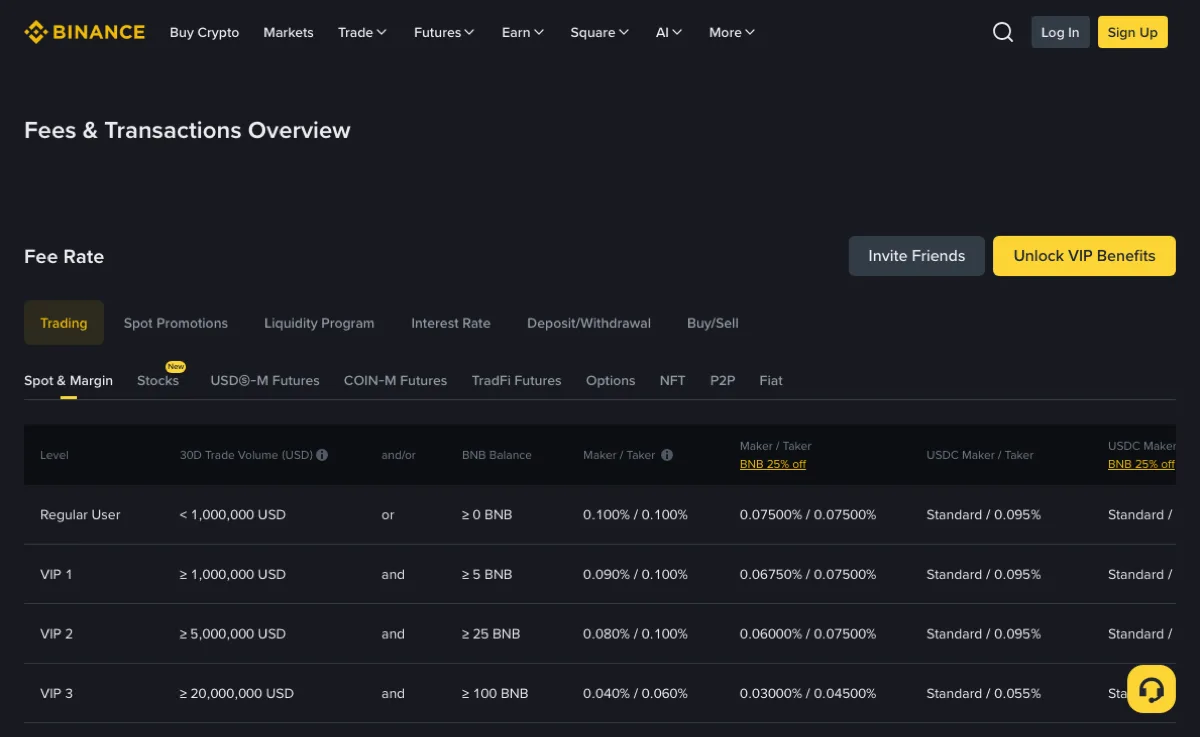Viewport: 1200px width, 737px height.
Task: Click BNB 25% off link under Maker / Taker
Action: point(773,464)
